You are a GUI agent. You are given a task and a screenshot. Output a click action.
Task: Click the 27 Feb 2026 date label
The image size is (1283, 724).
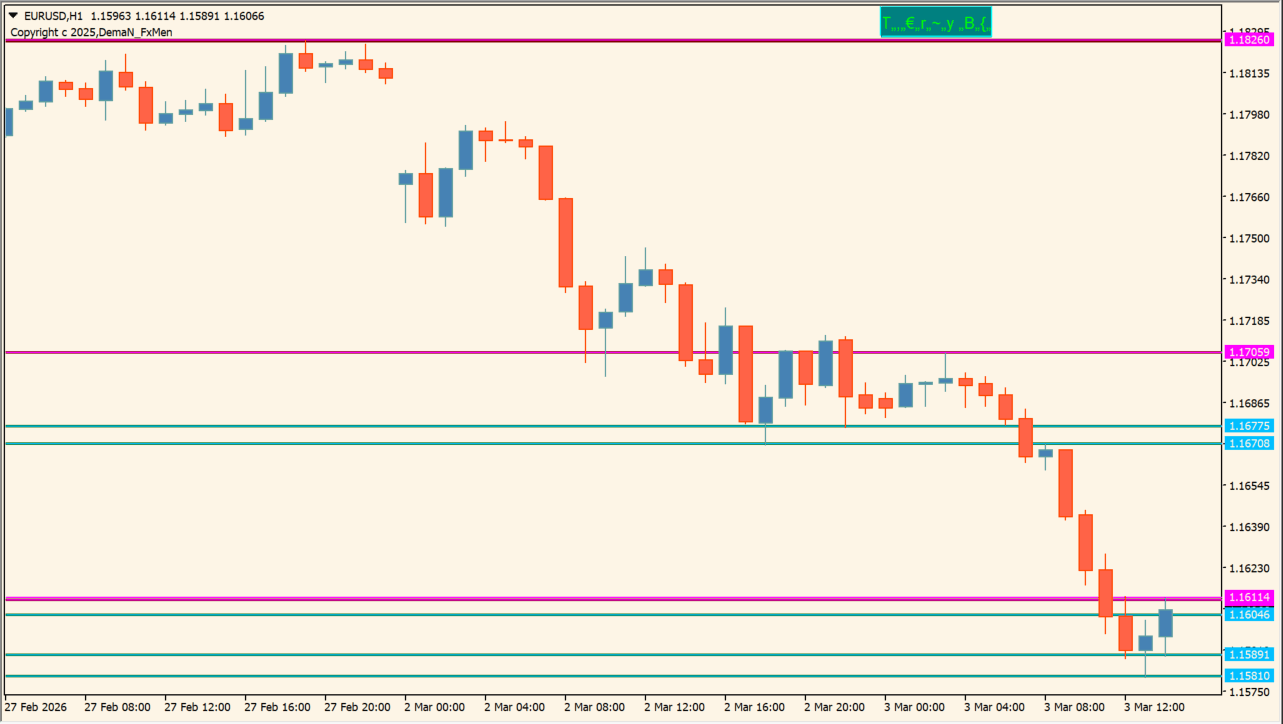coord(37,707)
